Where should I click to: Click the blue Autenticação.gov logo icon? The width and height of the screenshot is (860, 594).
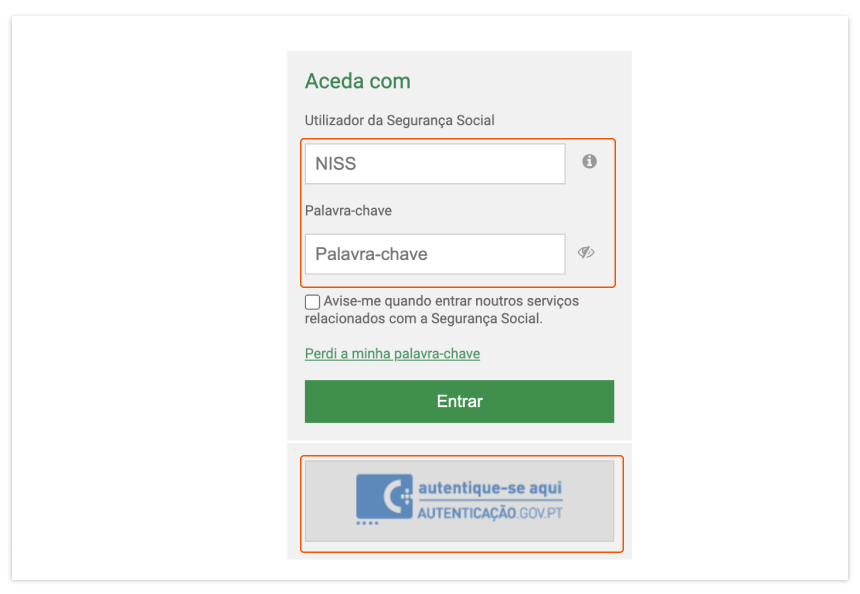click(384, 496)
